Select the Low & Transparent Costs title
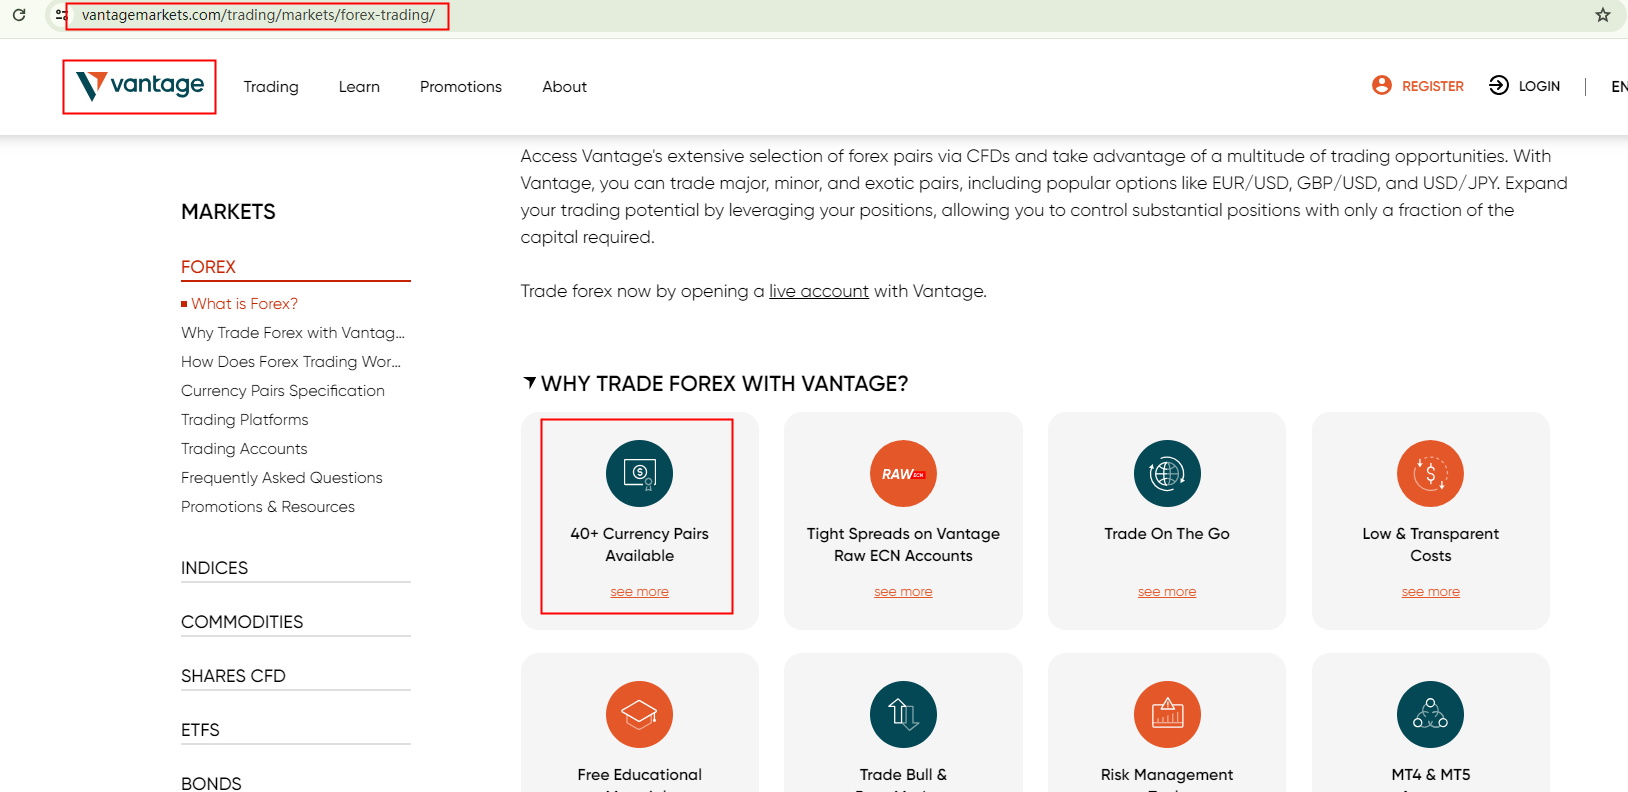 point(1431,545)
